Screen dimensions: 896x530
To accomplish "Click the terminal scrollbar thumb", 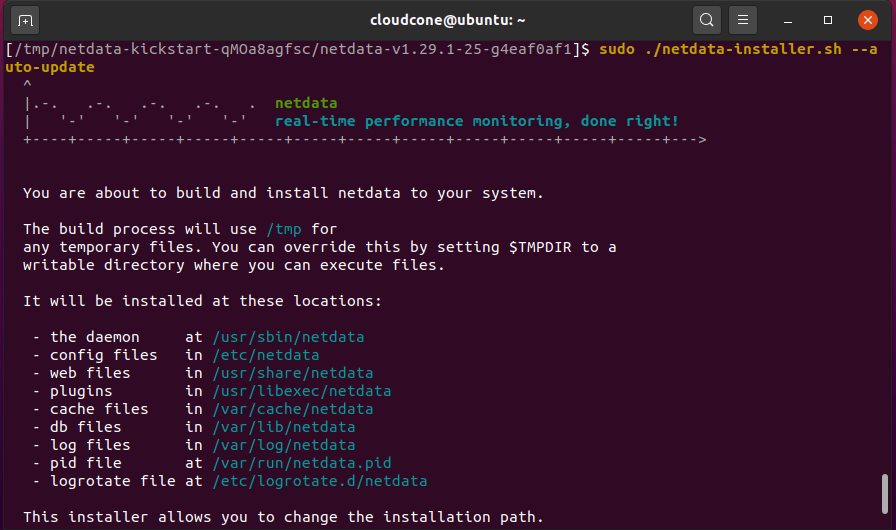I will pyautogui.click(x=885, y=493).
